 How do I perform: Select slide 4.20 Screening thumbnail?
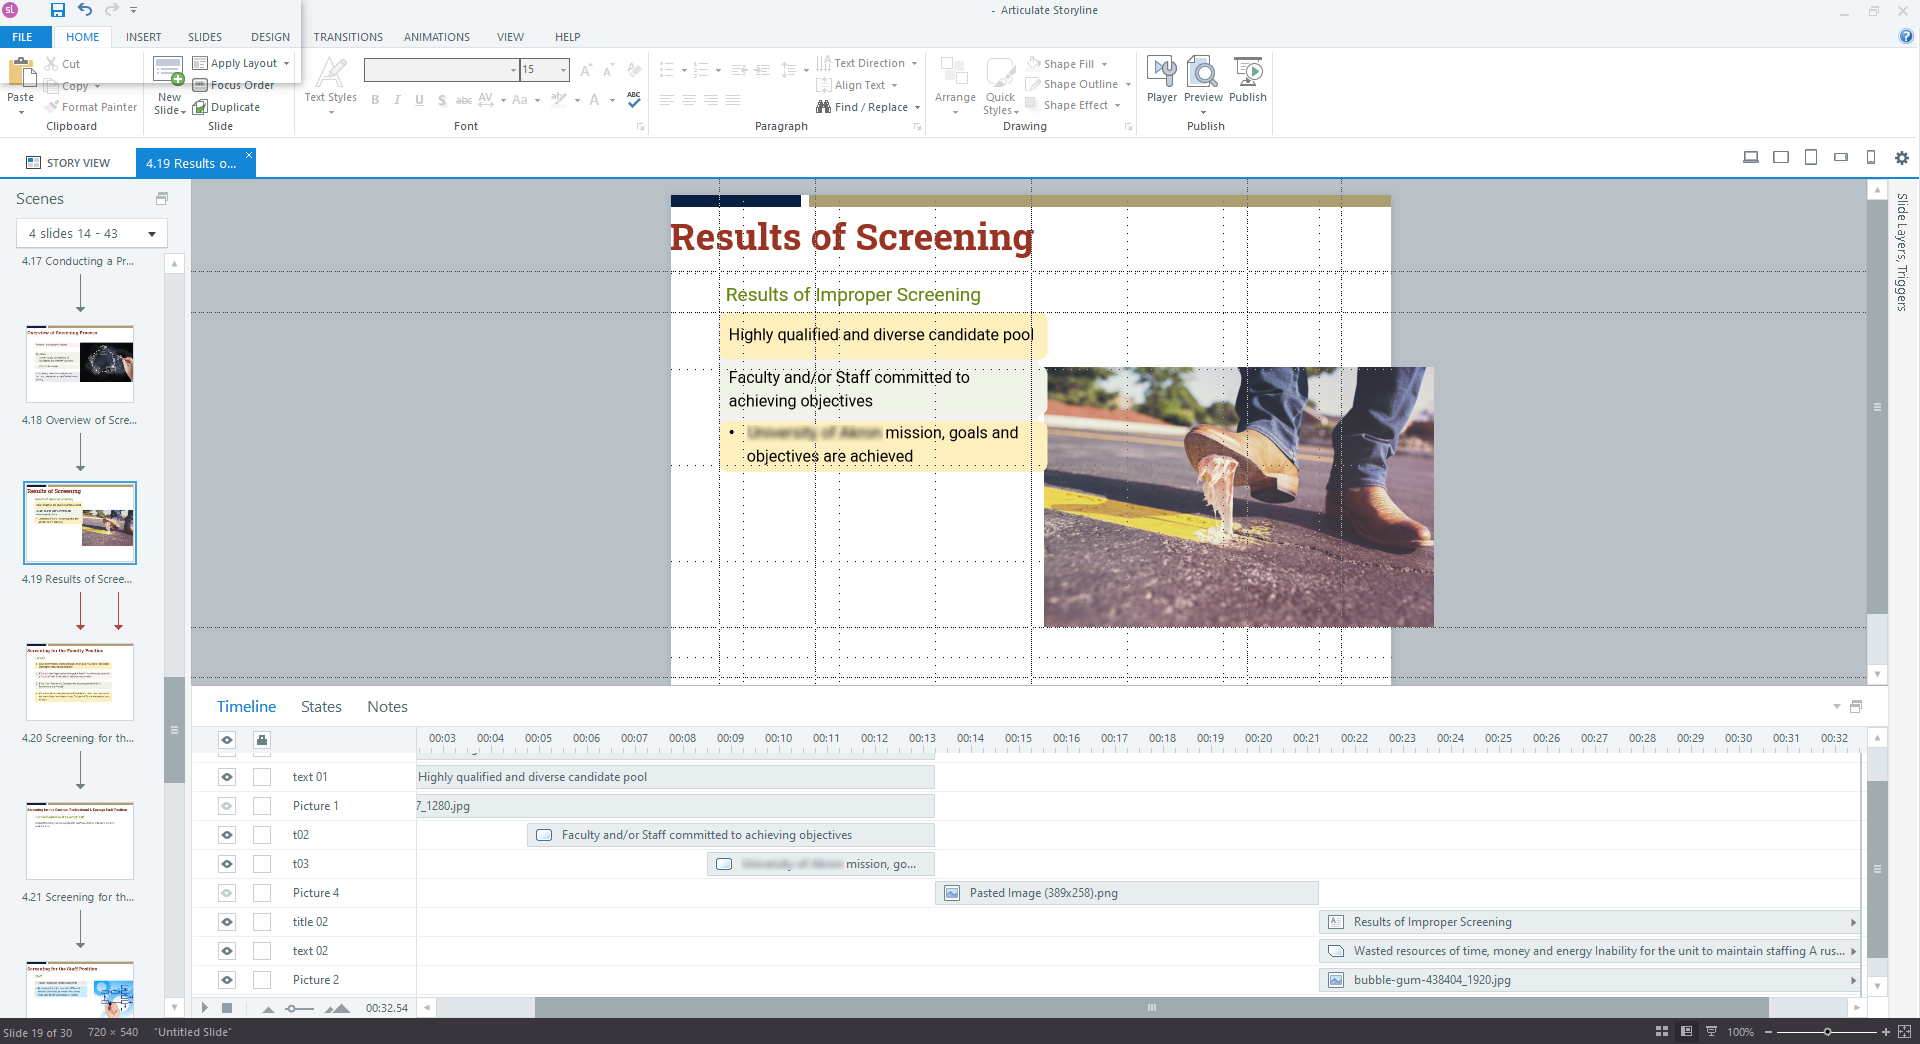[80, 682]
